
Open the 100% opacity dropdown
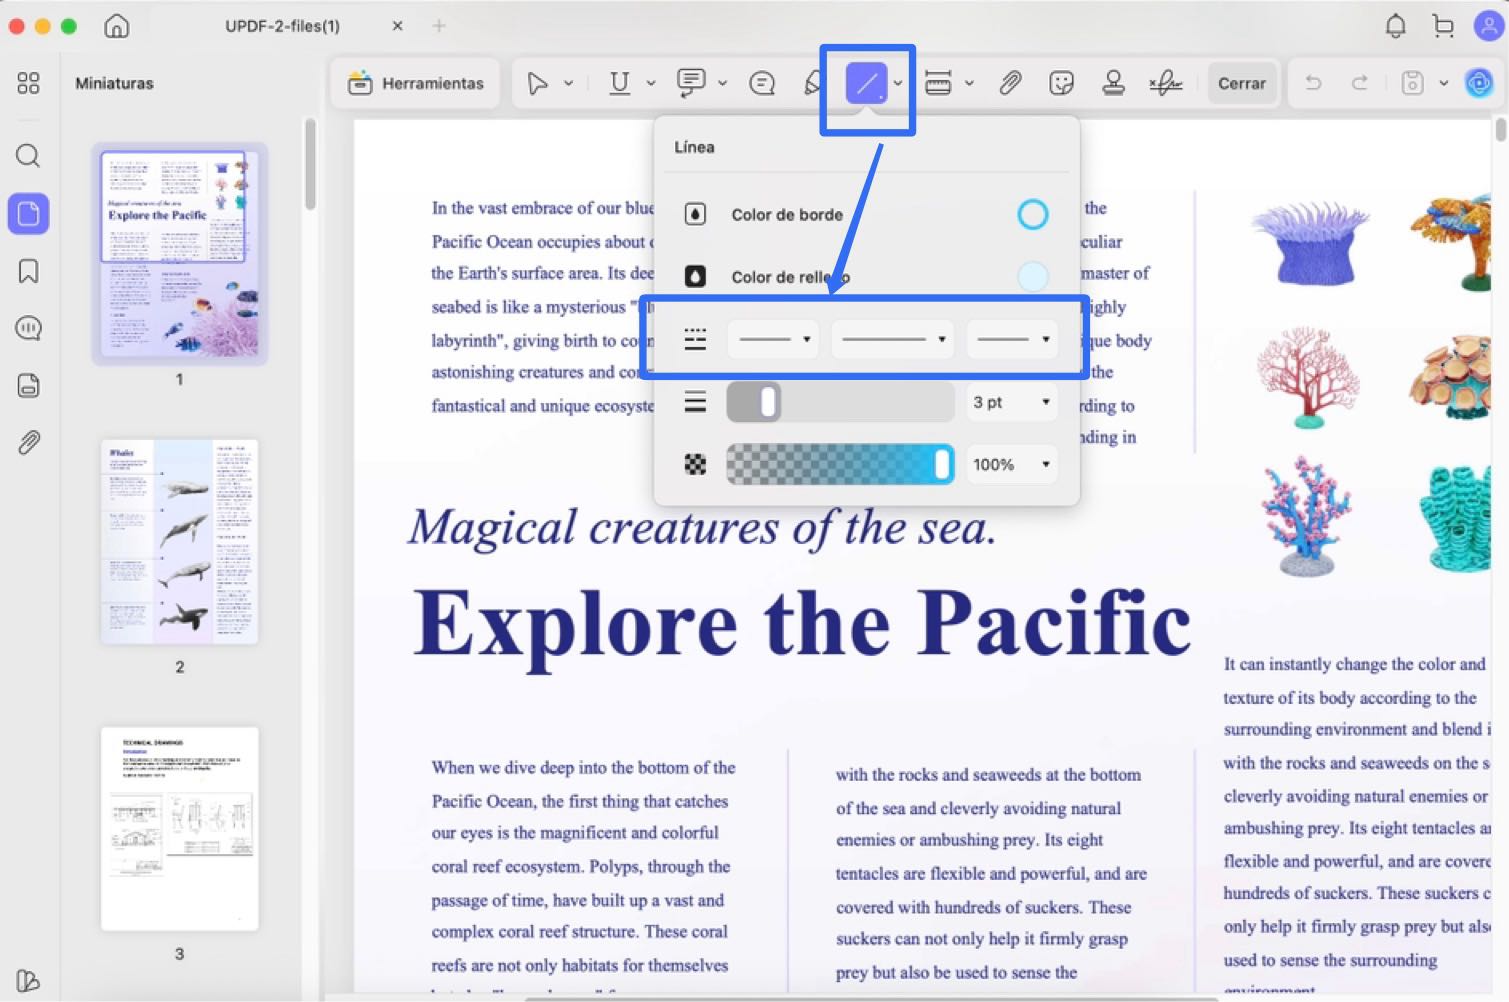point(1012,464)
